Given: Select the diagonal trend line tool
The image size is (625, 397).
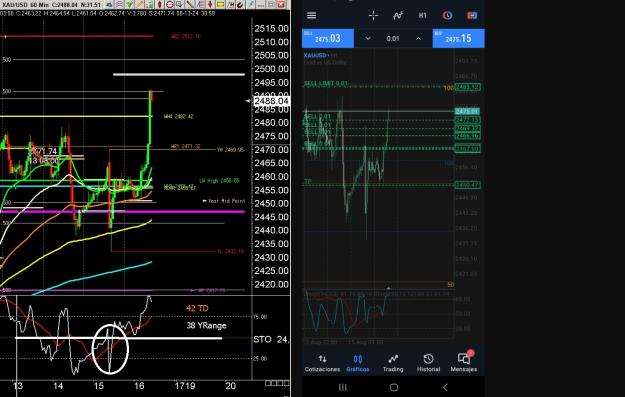Looking at the screenshot, I should (190, 5).
